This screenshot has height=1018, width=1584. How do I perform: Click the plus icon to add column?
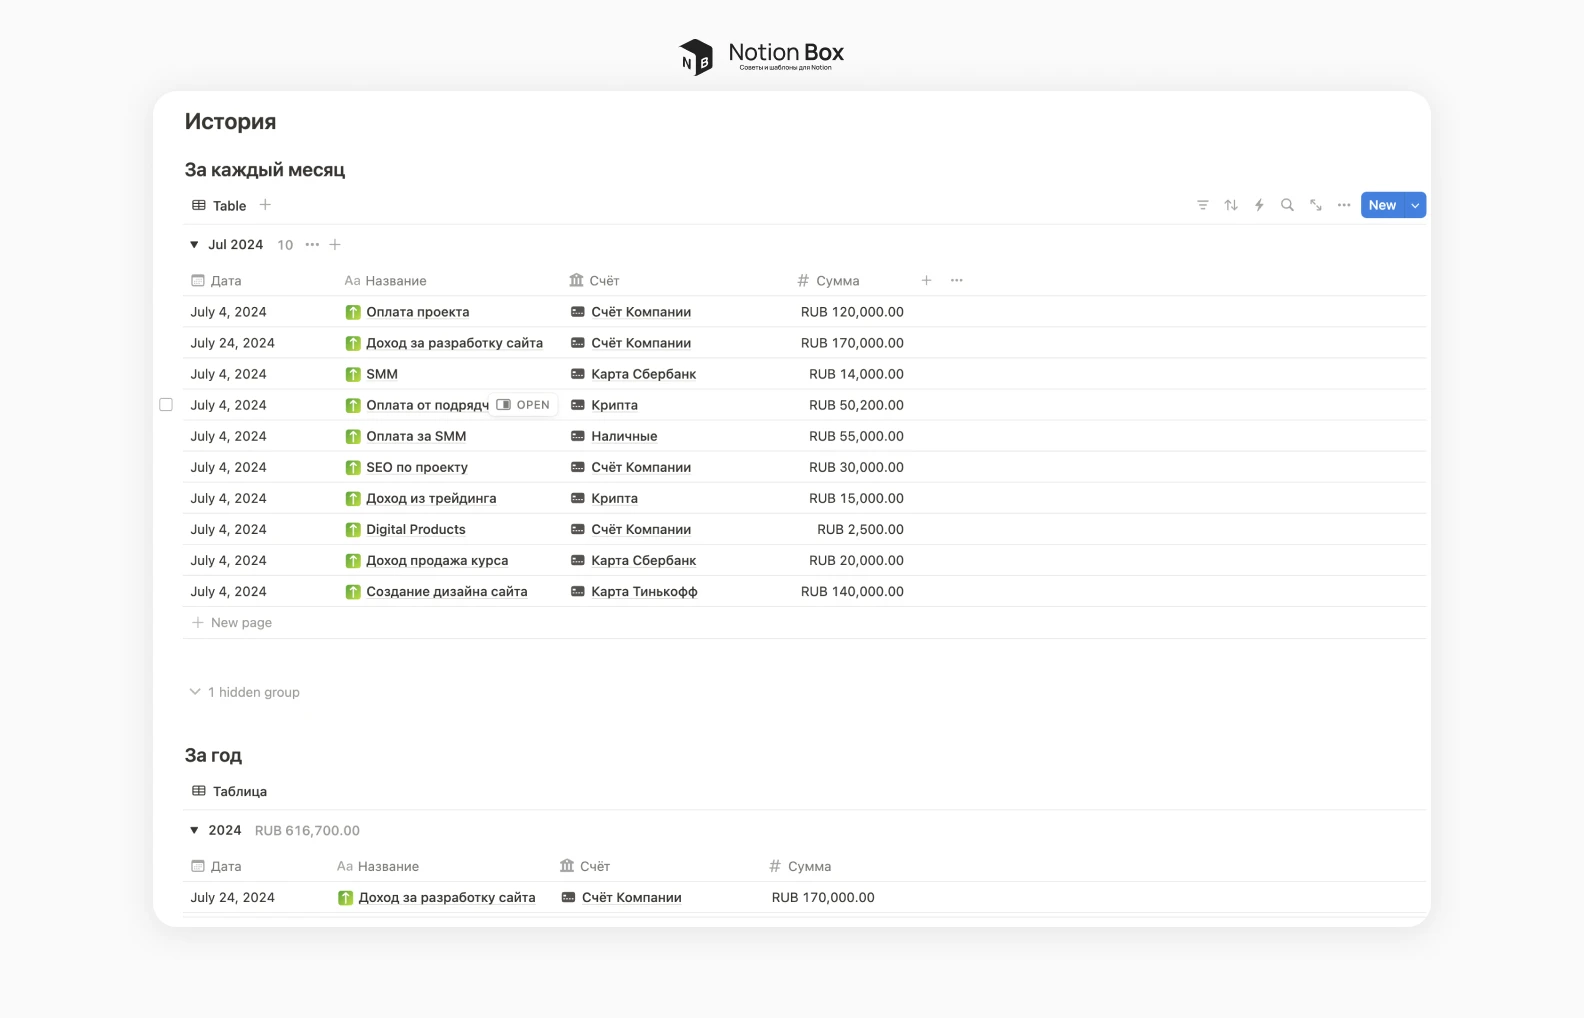pos(926,281)
